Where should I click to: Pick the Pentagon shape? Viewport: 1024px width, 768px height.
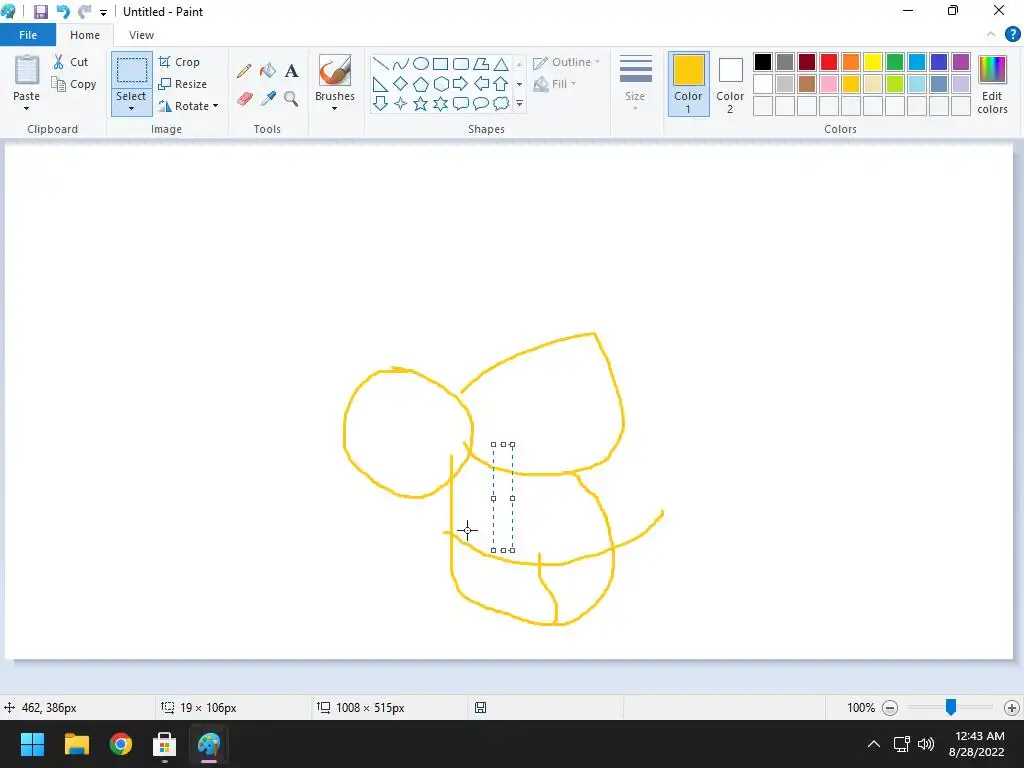coord(421,84)
